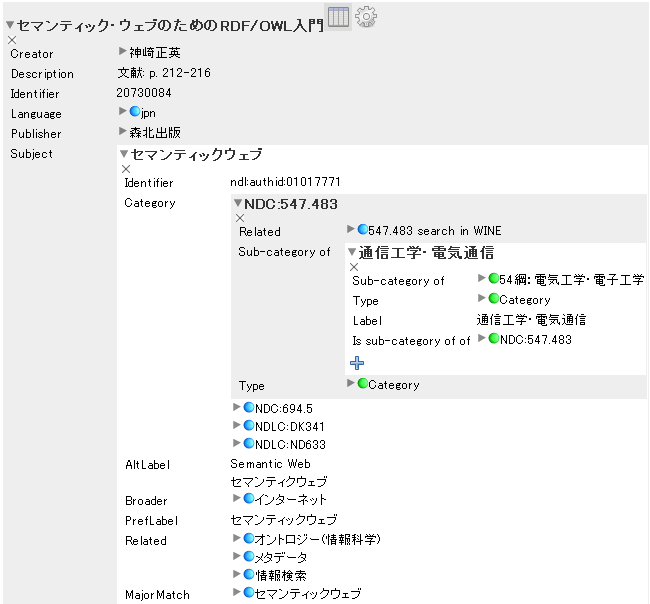Expand the triangle before NDLC:ND633
The image size is (650, 604).
(237, 443)
